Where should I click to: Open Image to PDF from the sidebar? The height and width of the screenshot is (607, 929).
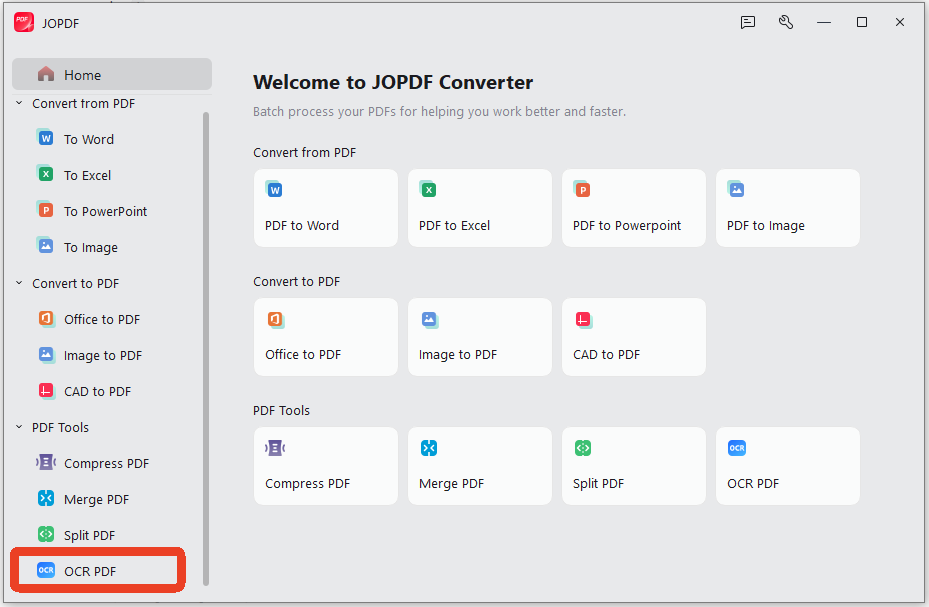[102, 355]
